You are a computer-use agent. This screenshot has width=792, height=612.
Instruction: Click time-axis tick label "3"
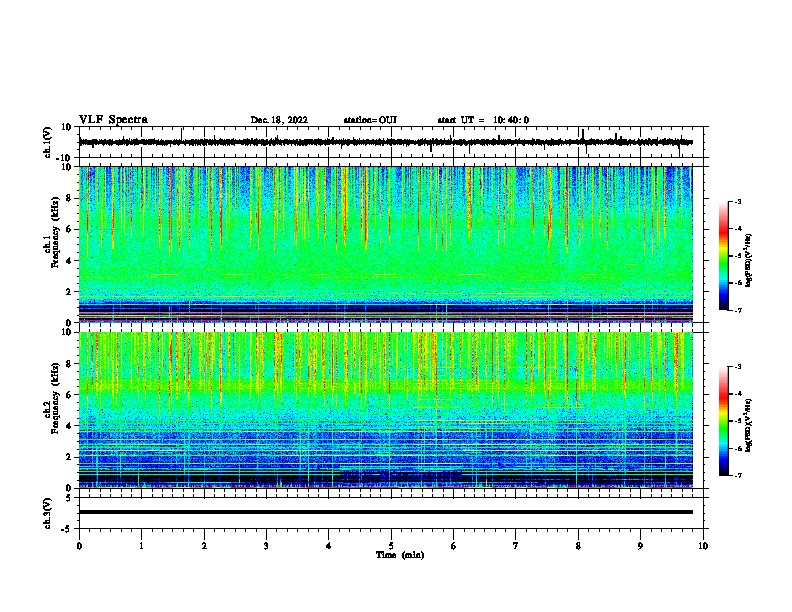pyautogui.click(x=266, y=546)
